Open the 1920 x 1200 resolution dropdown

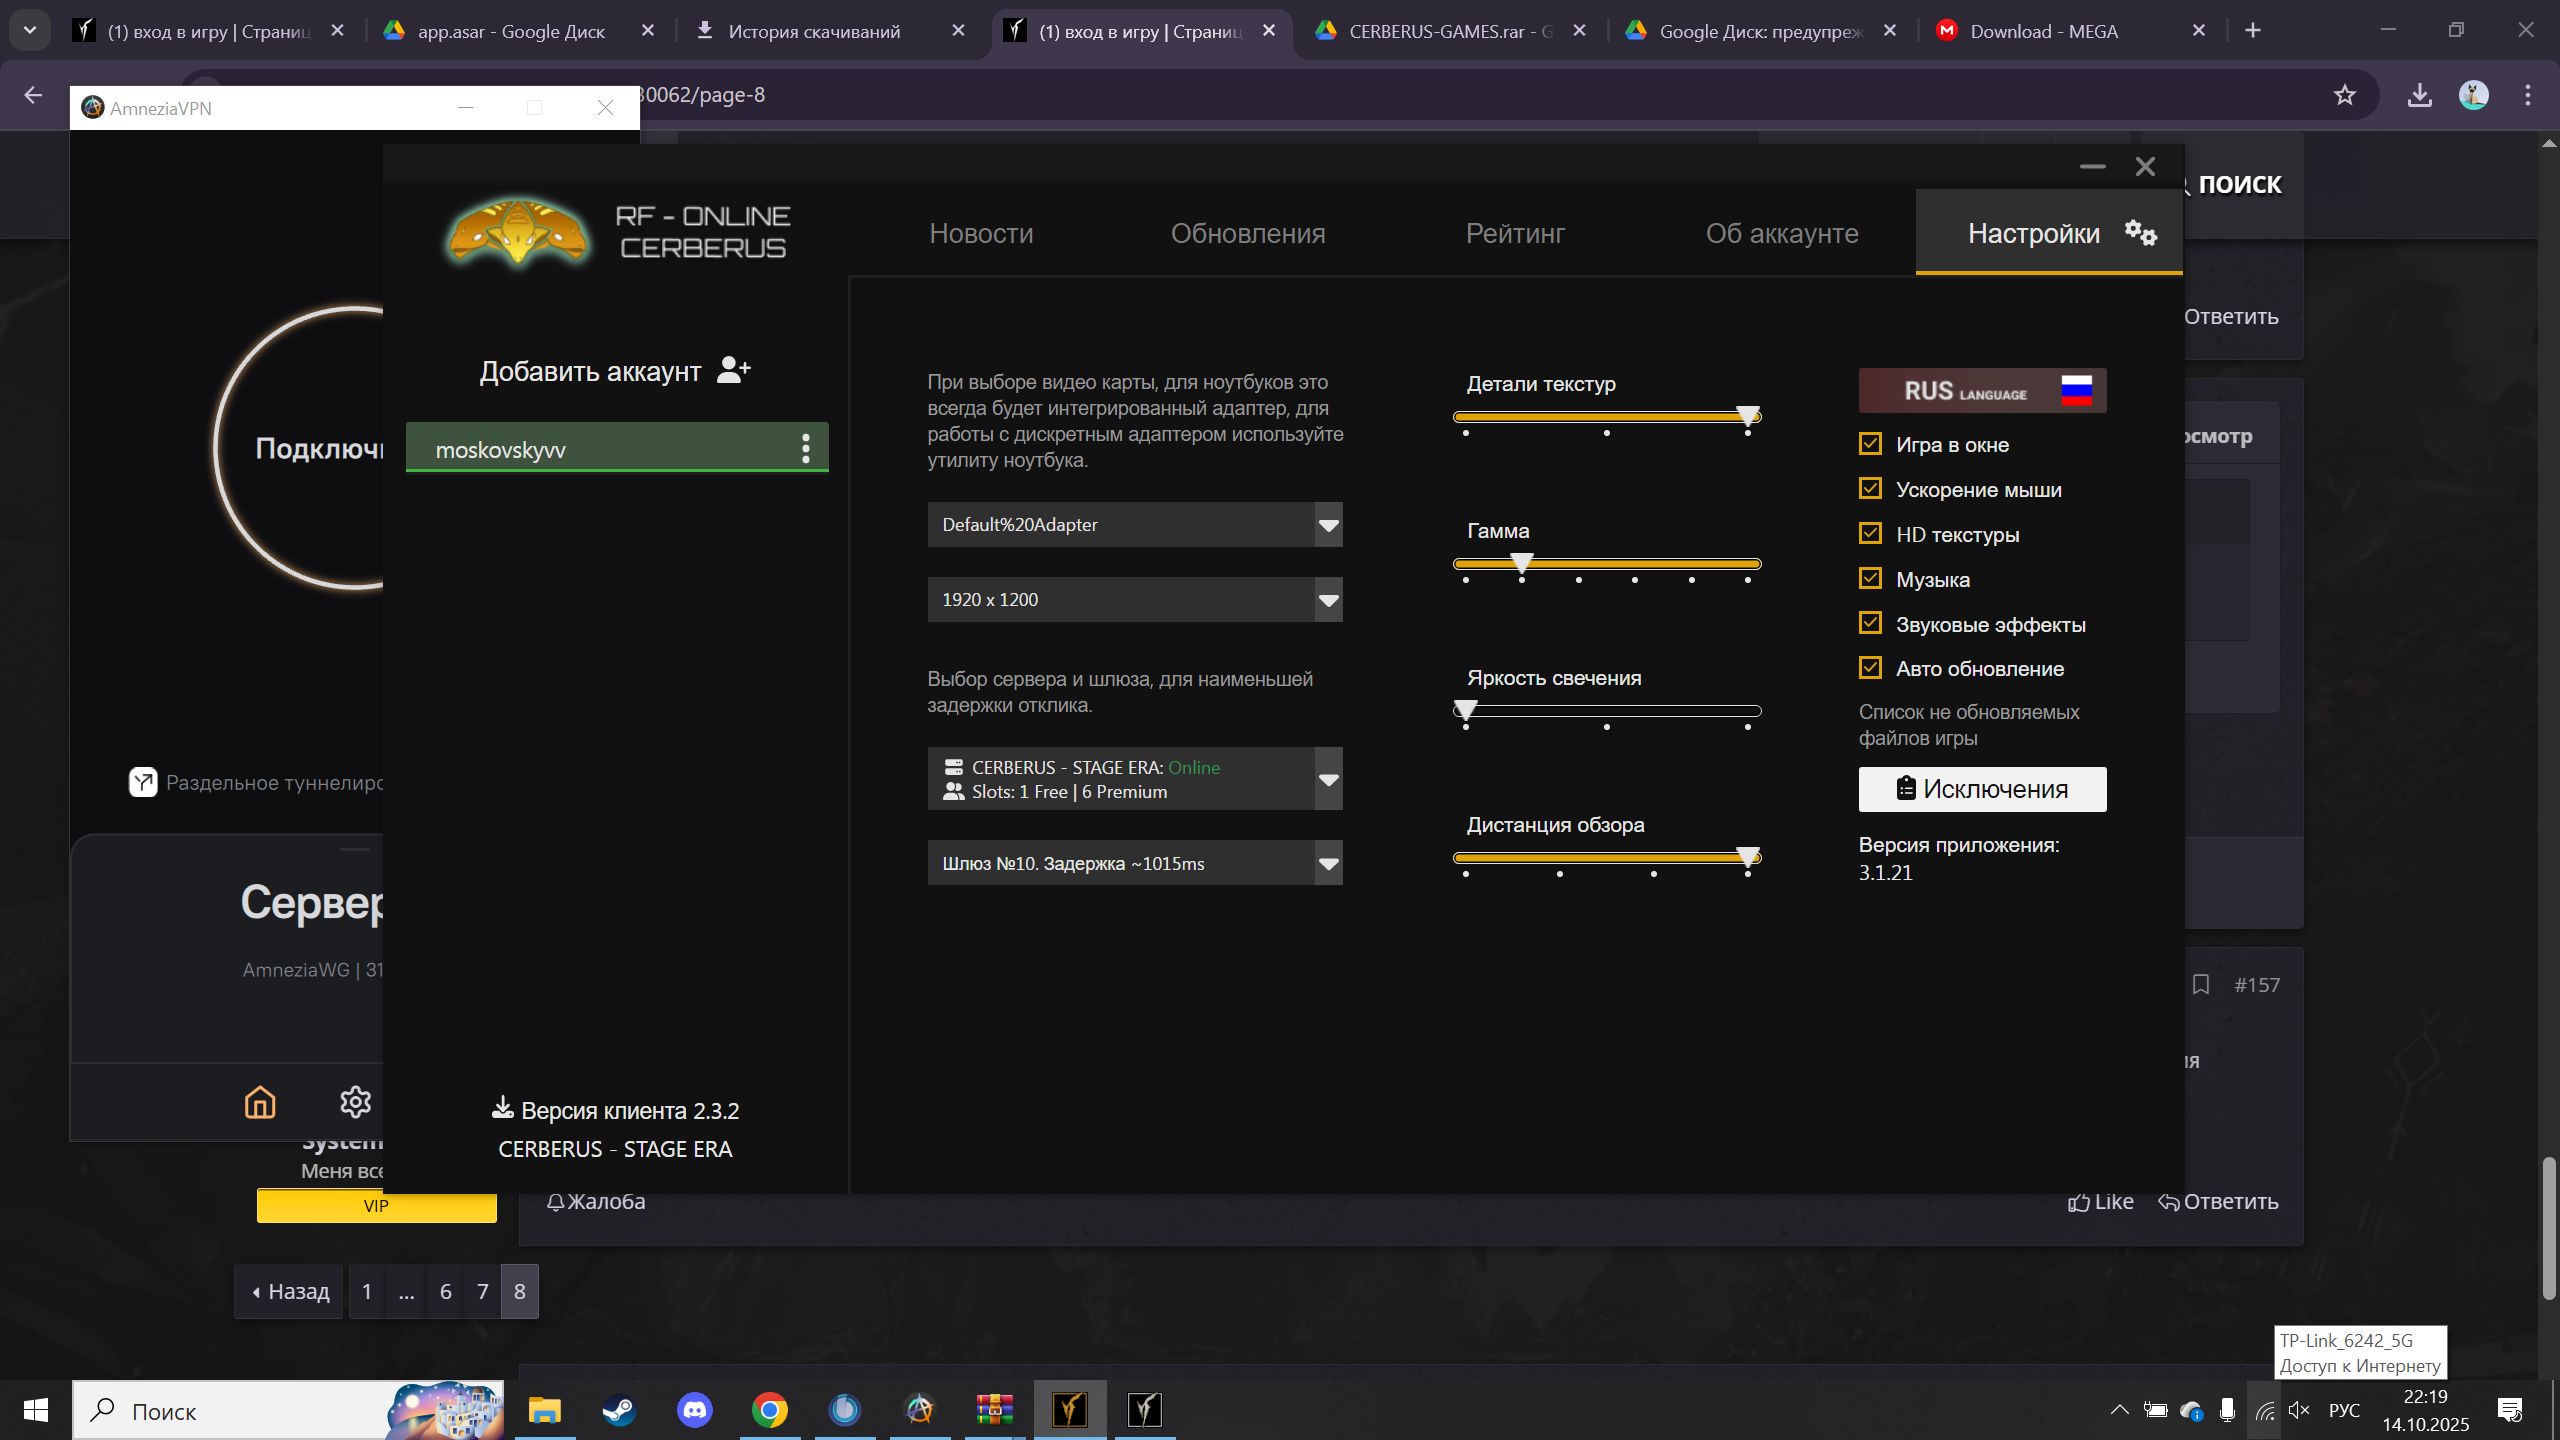click(x=1328, y=600)
